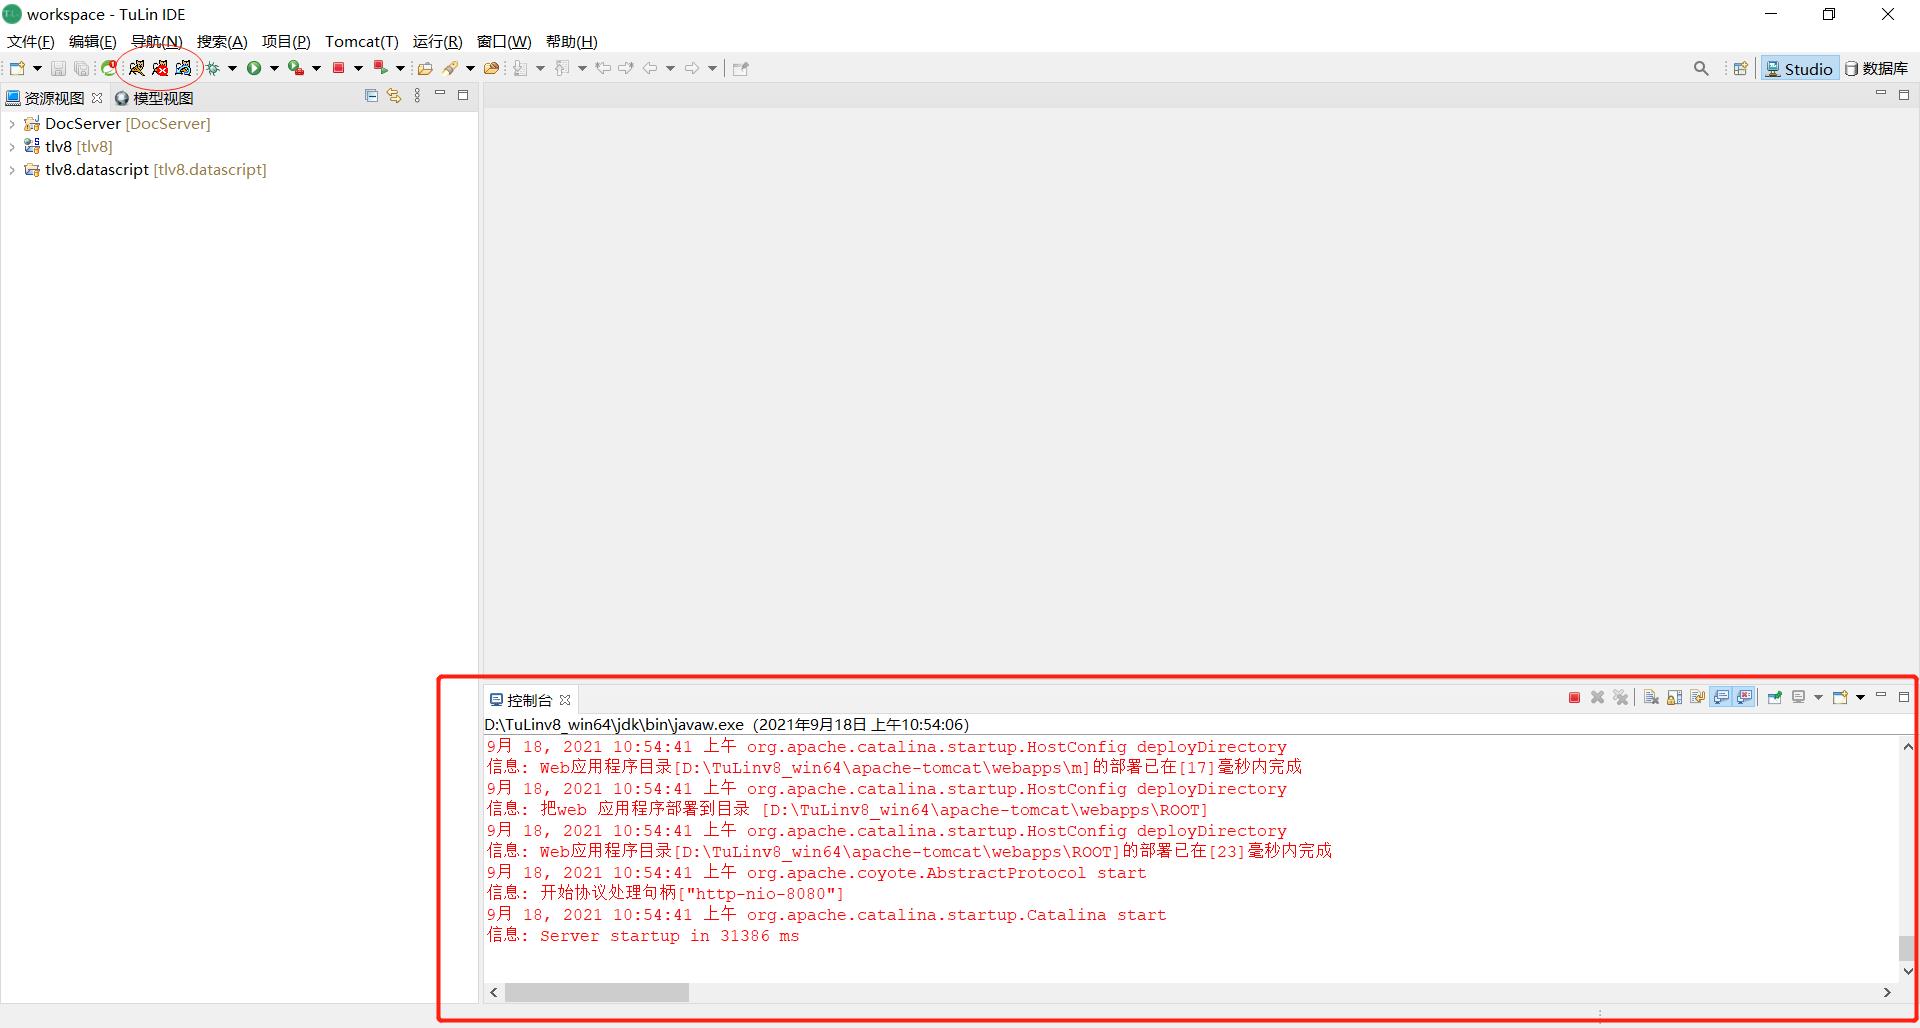Click the Open Console icon
The image size is (1920, 1028).
tap(1839, 697)
